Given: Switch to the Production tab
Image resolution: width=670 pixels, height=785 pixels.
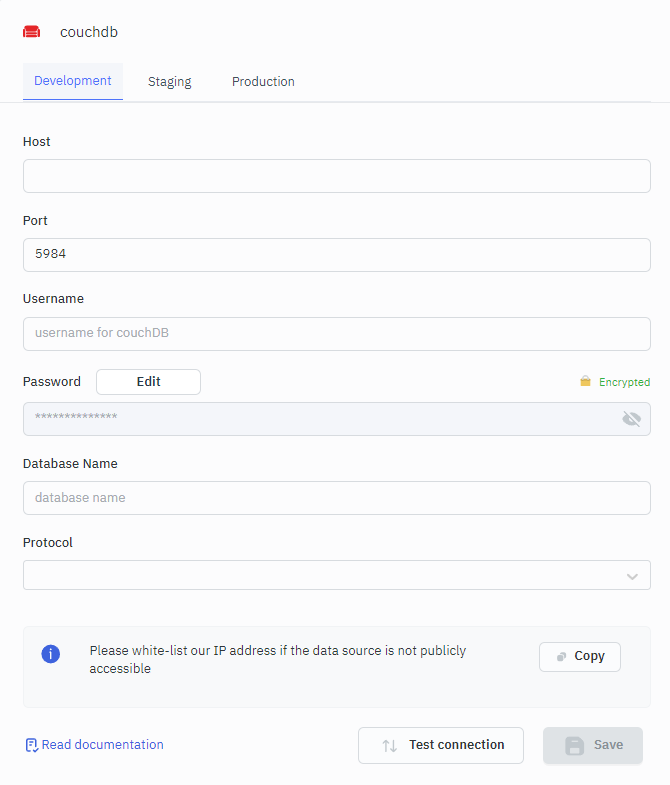Looking at the screenshot, I should [x=263, y=82].
